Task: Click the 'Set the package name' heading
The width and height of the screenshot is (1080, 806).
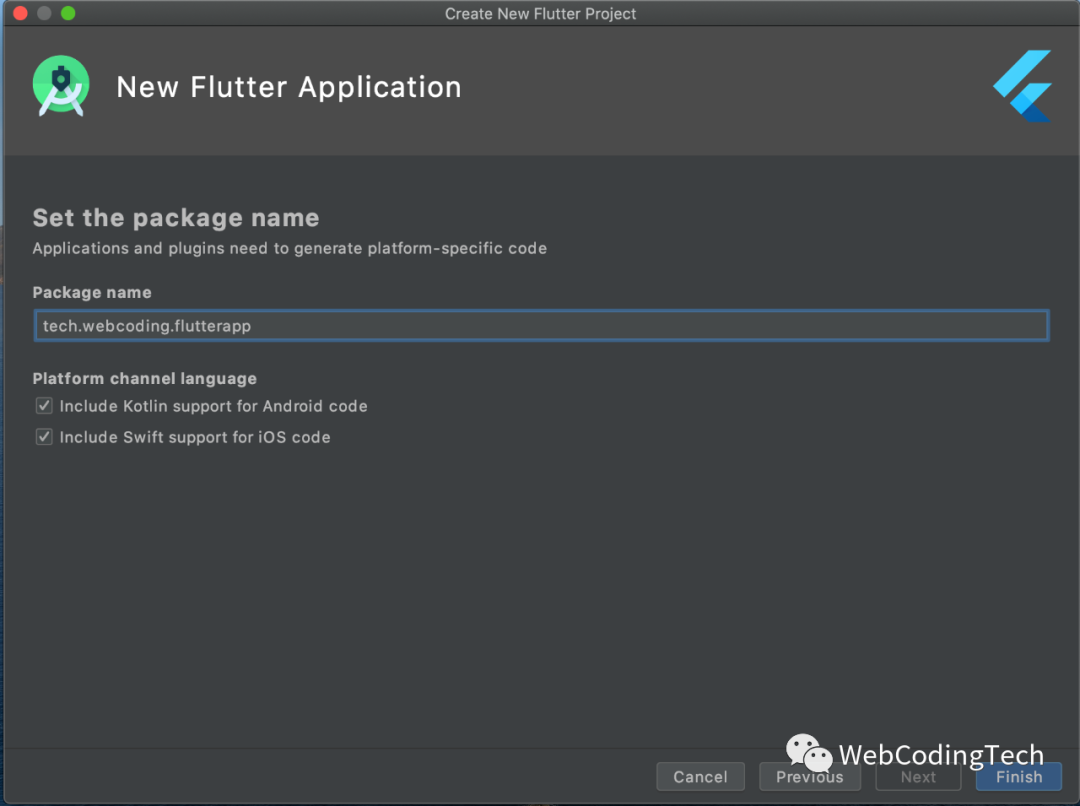Action: coord(176,218)
